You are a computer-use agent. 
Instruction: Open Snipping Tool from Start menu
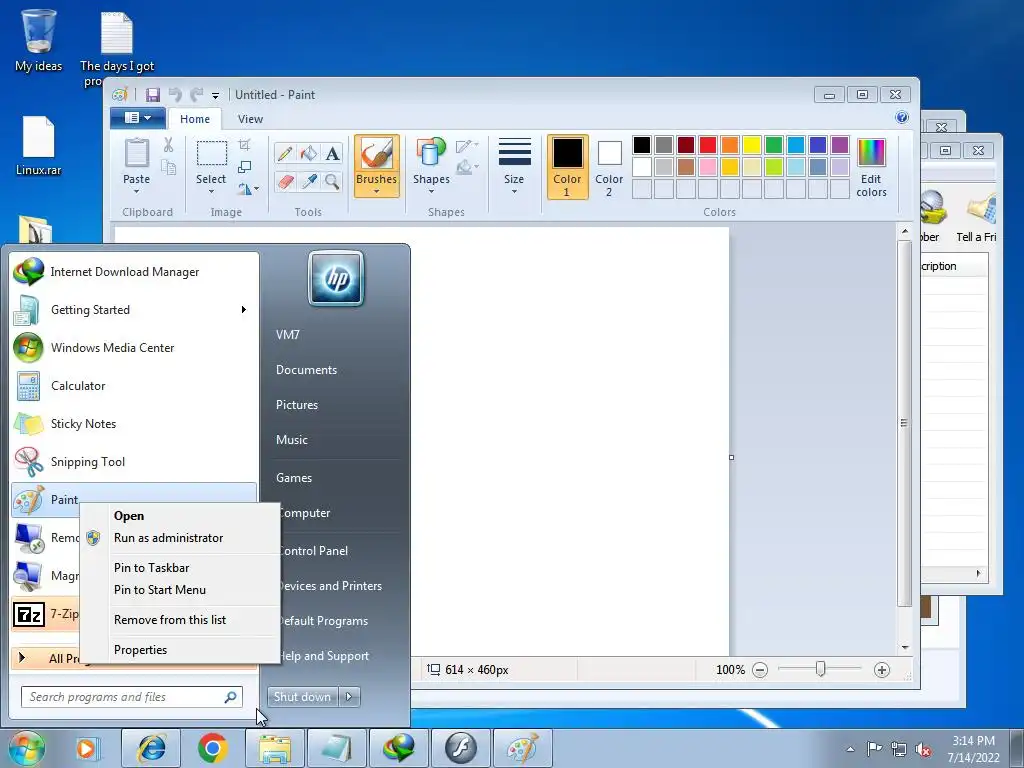(x=134, y=462)
